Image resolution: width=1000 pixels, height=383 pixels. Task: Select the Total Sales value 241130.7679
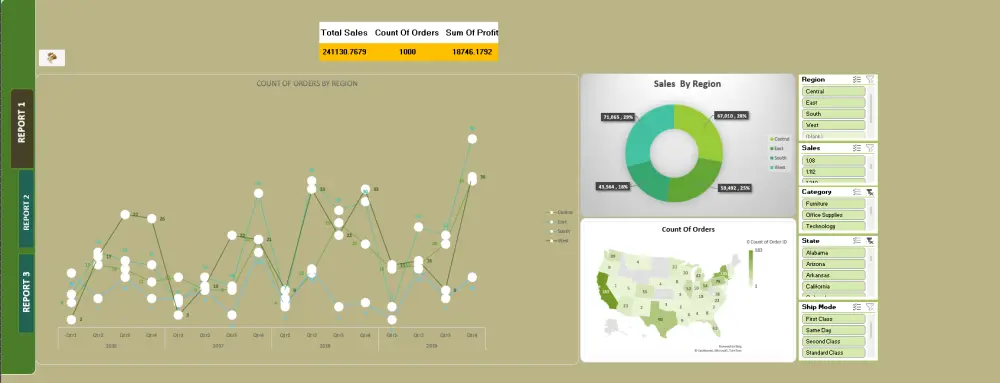click(x=344, y=52)
